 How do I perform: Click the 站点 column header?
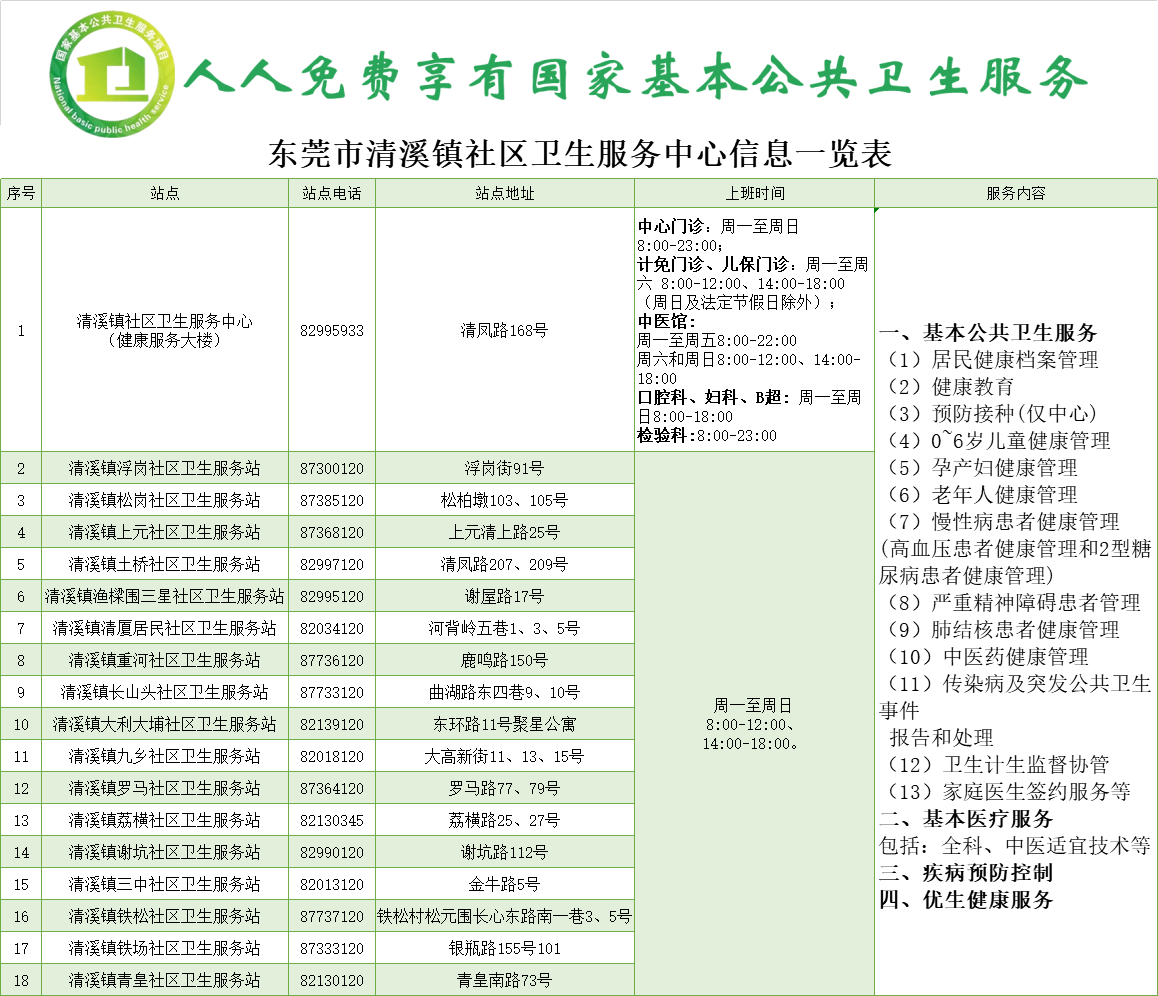pyautogui.click(x=165, y=193)
